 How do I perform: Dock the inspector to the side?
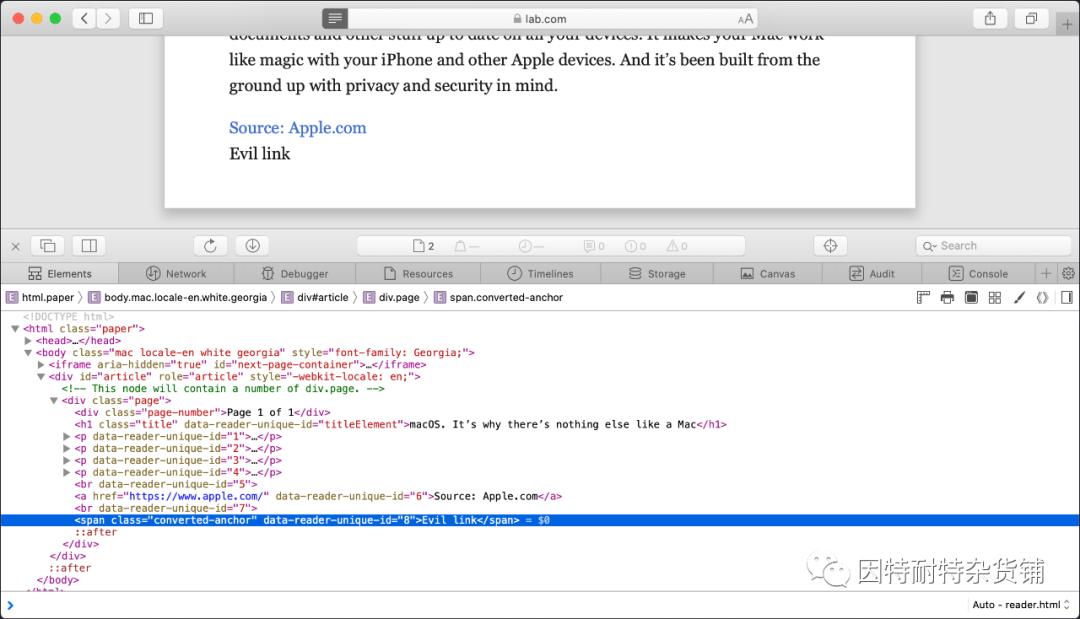(x=90, y=246)
